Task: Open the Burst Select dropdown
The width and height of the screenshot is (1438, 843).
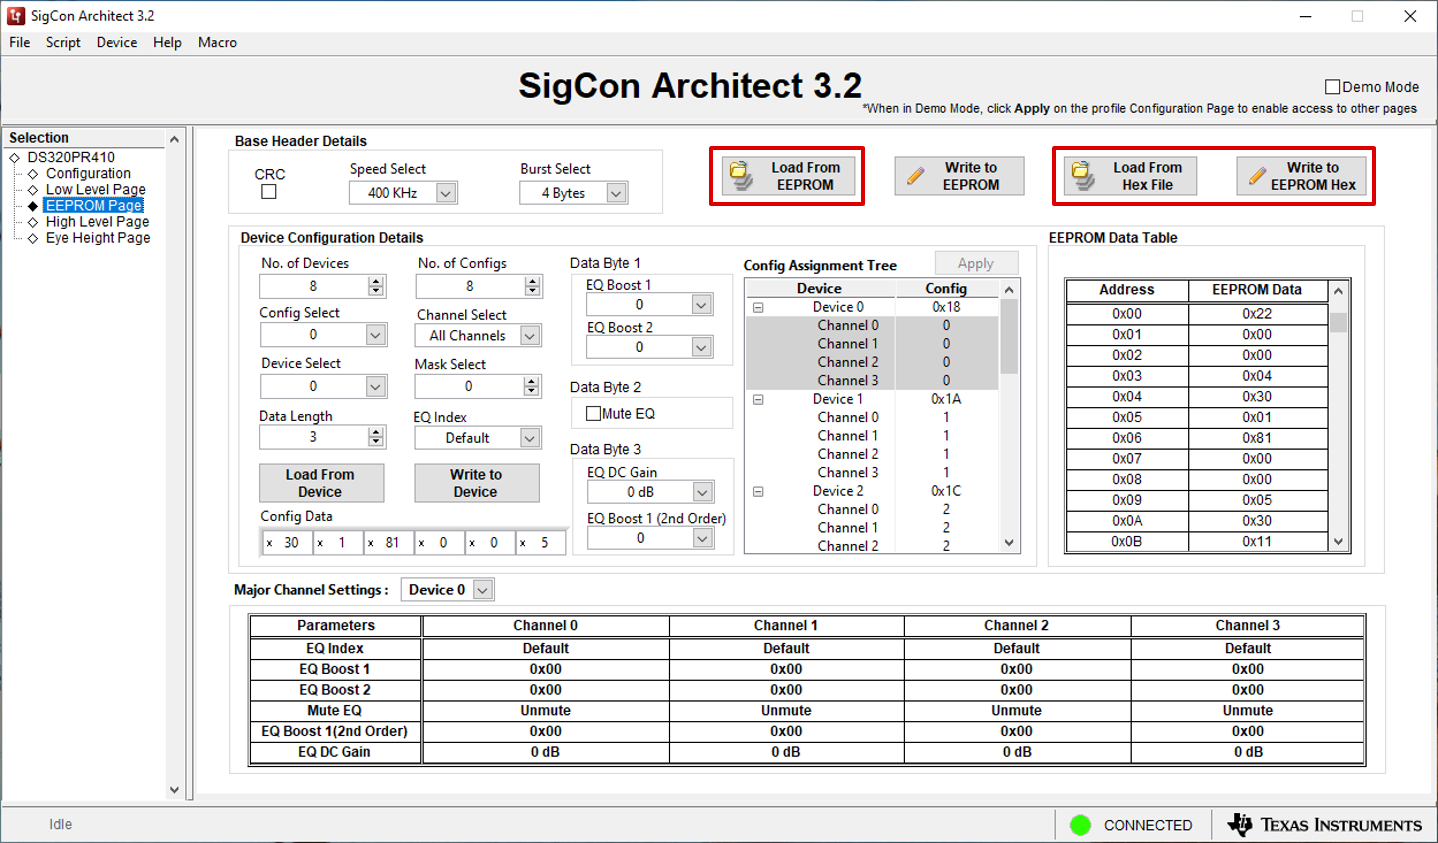Action: (x=617, y=193)
